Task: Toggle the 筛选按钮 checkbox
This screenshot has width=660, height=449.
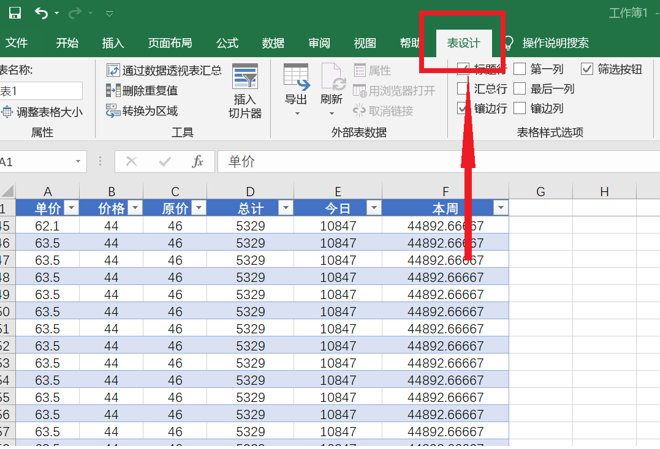Action: (587, 69)
